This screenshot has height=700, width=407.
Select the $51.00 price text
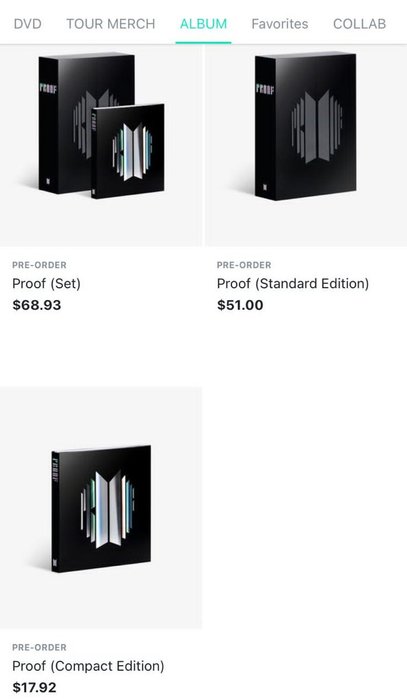point(240,305)
